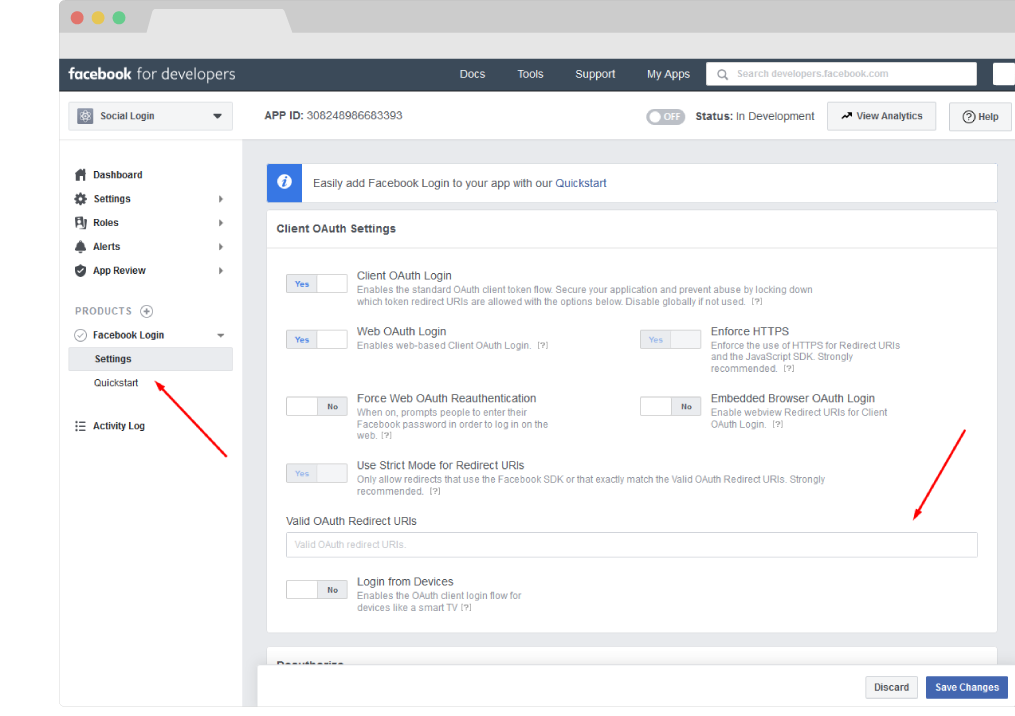The image size is (1015, 716).
Task: Open the Quickstart link in the banner
Action: 581,183
